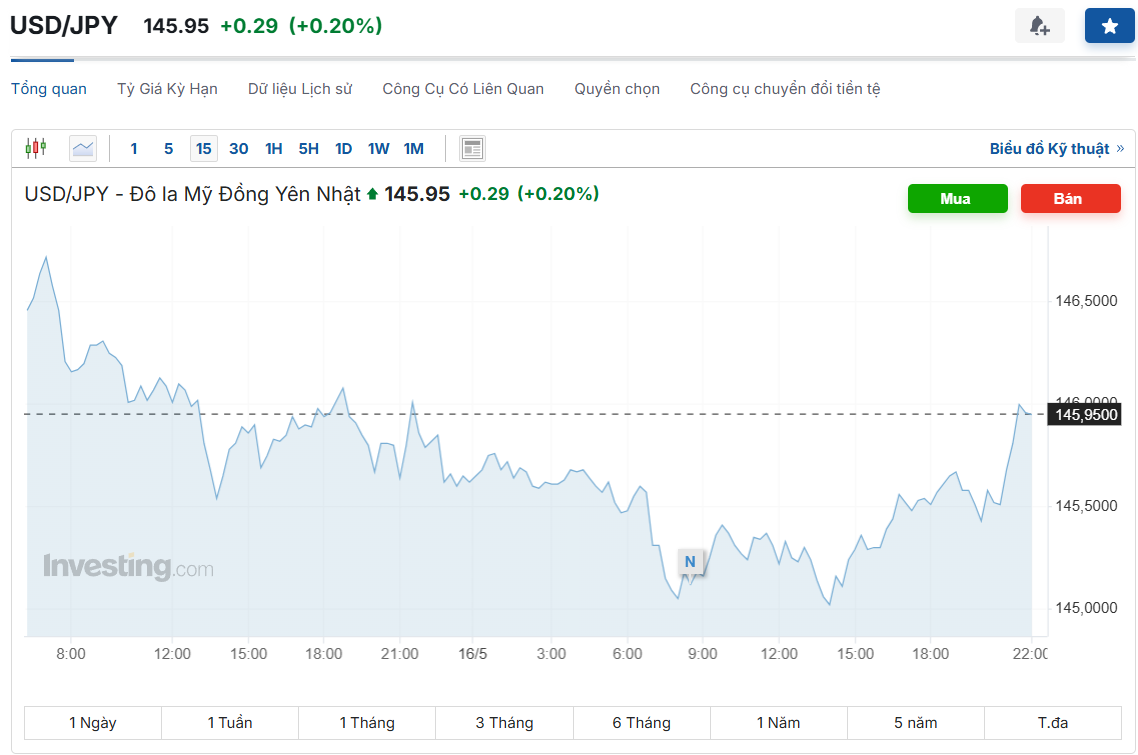The height and width of the screenshot is (755, 1138).
Task: Switch chart interval to 1D
Action: click(x=343, y=149)
